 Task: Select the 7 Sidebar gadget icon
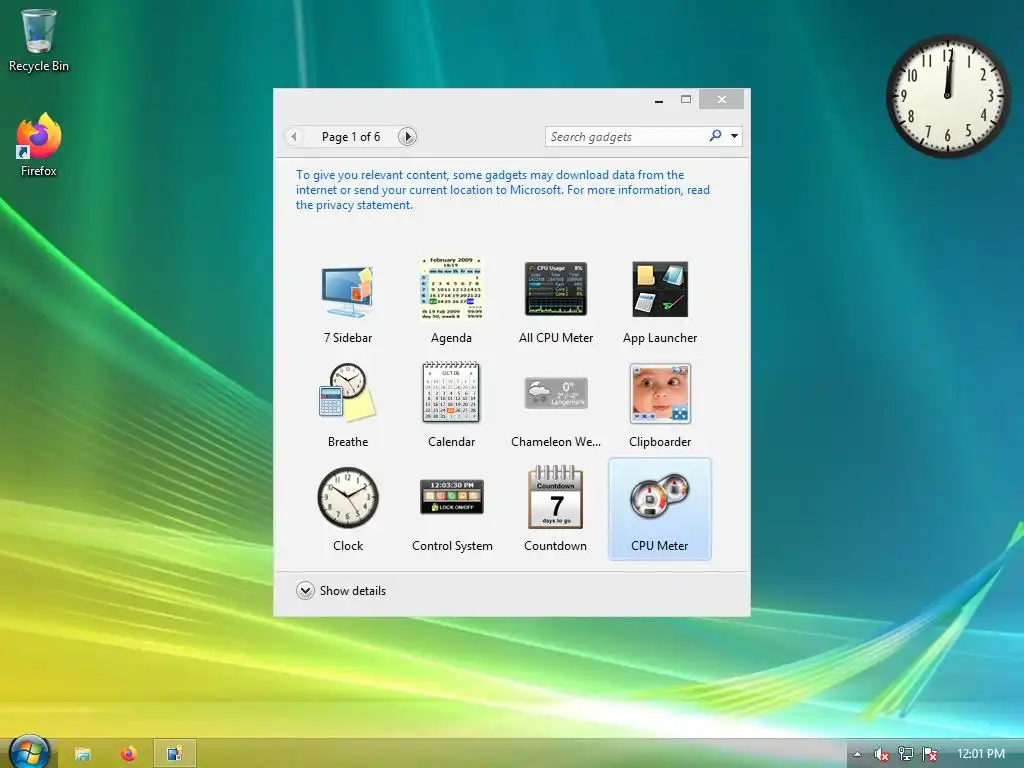tap(347, 291)
